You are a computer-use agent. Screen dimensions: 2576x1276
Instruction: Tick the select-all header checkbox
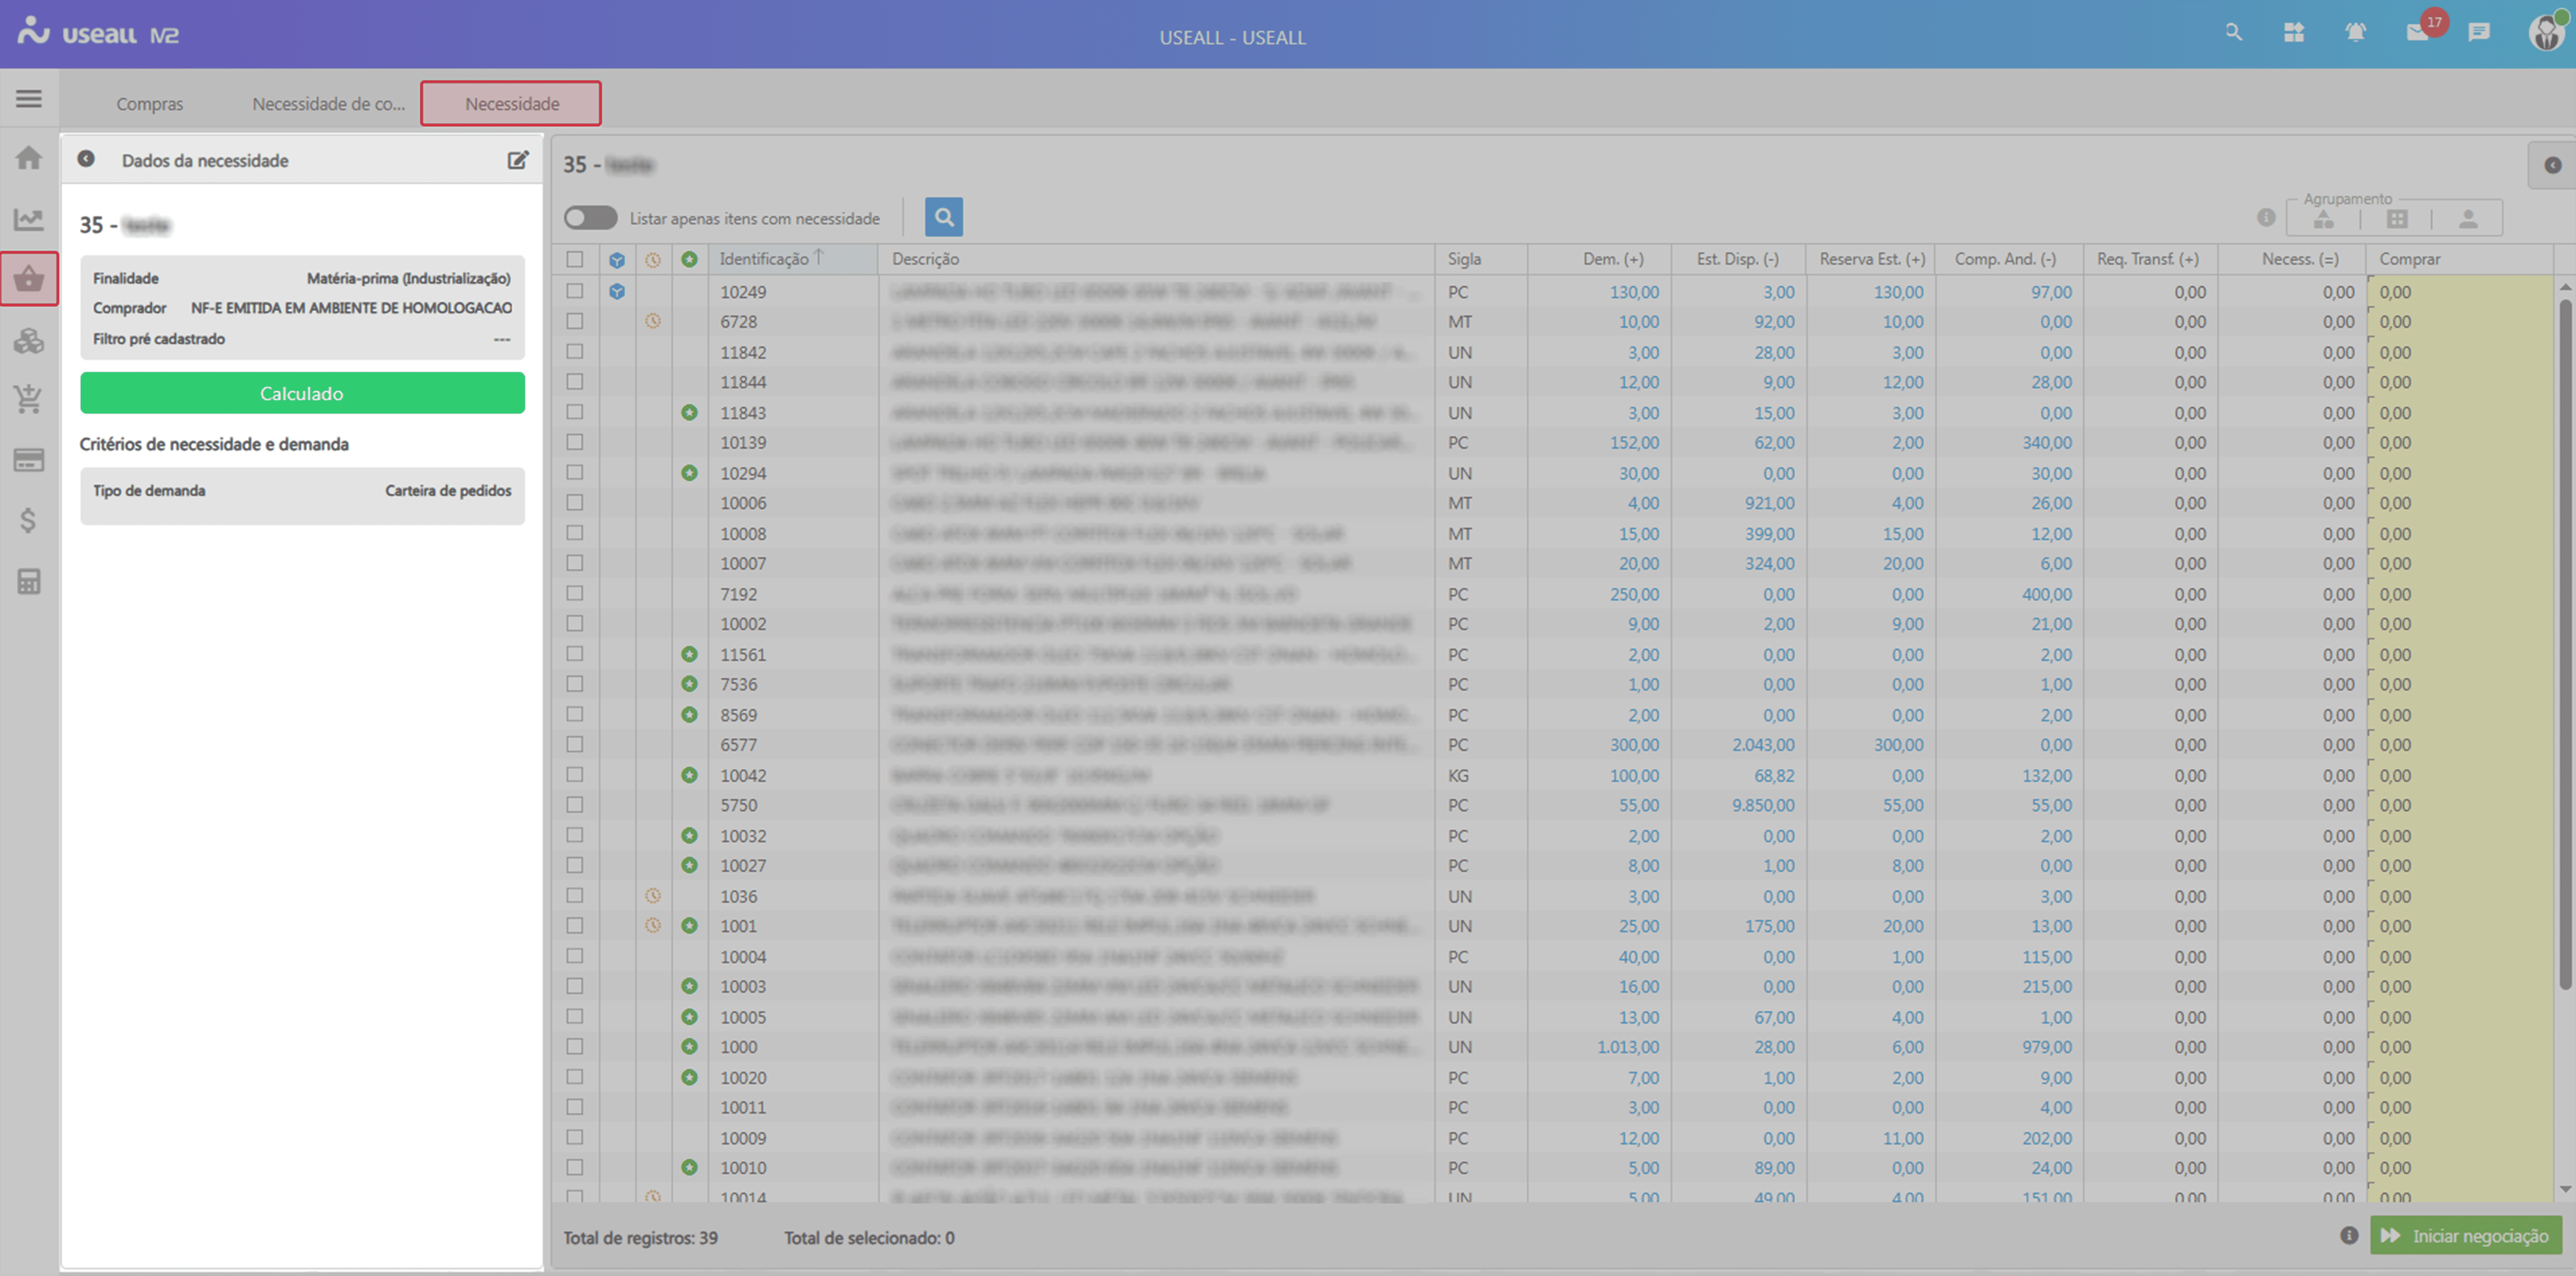[575, 259]
